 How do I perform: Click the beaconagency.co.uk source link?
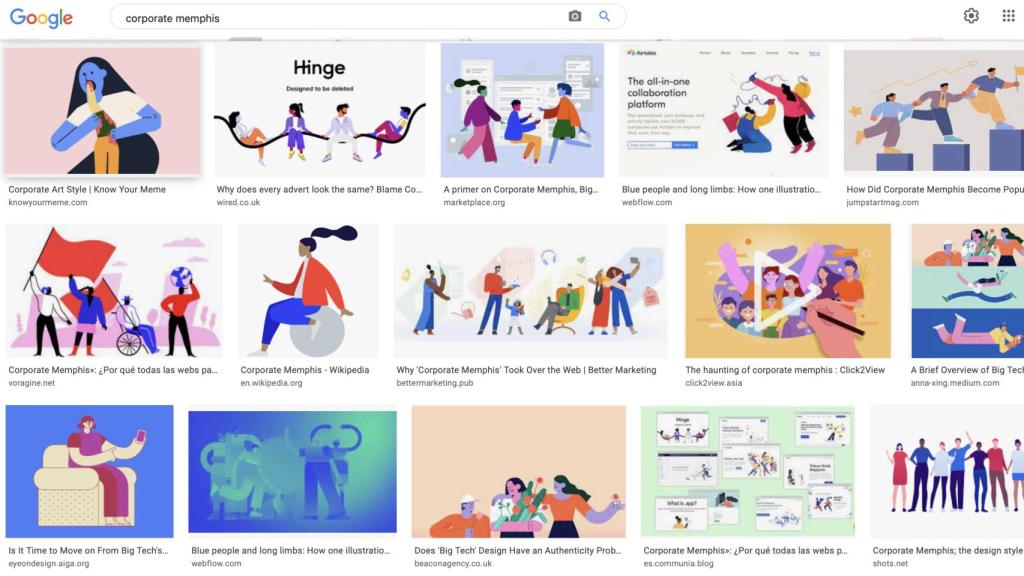453,563
